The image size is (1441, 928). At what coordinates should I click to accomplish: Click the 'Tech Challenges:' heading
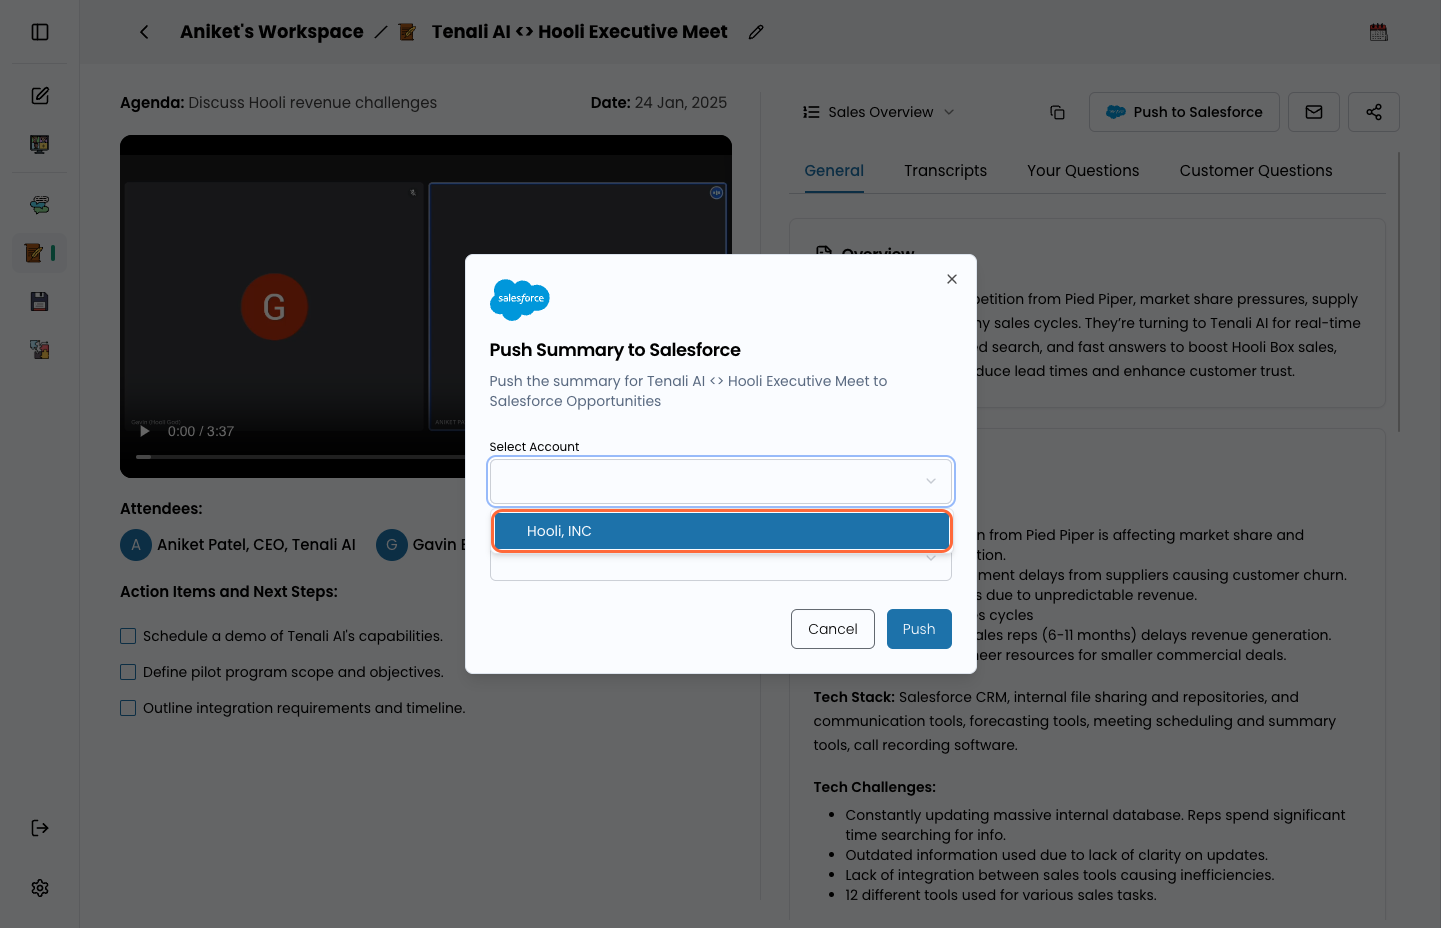click(x=875, y=787)
